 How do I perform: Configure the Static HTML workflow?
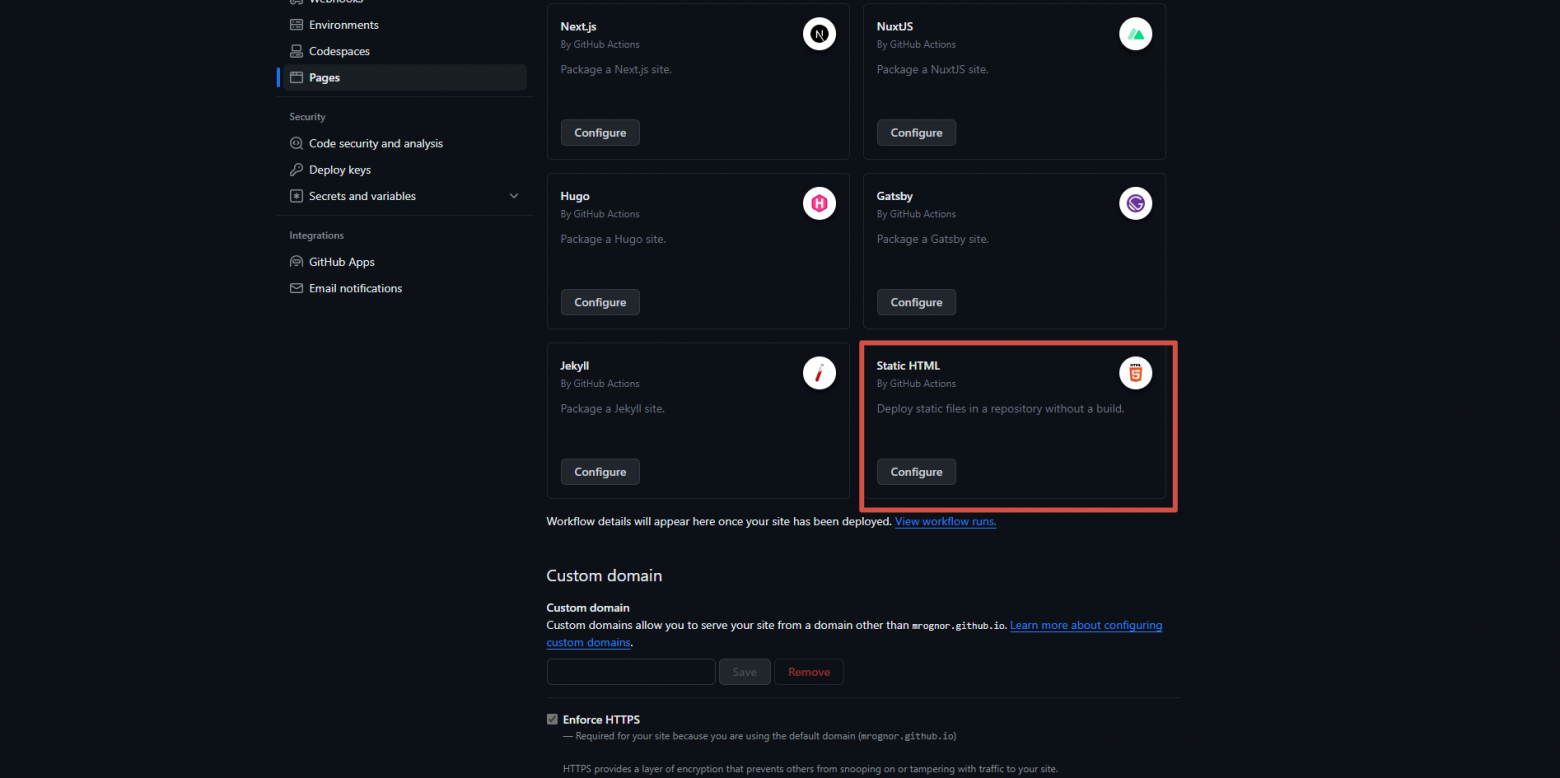click(916, 472)
